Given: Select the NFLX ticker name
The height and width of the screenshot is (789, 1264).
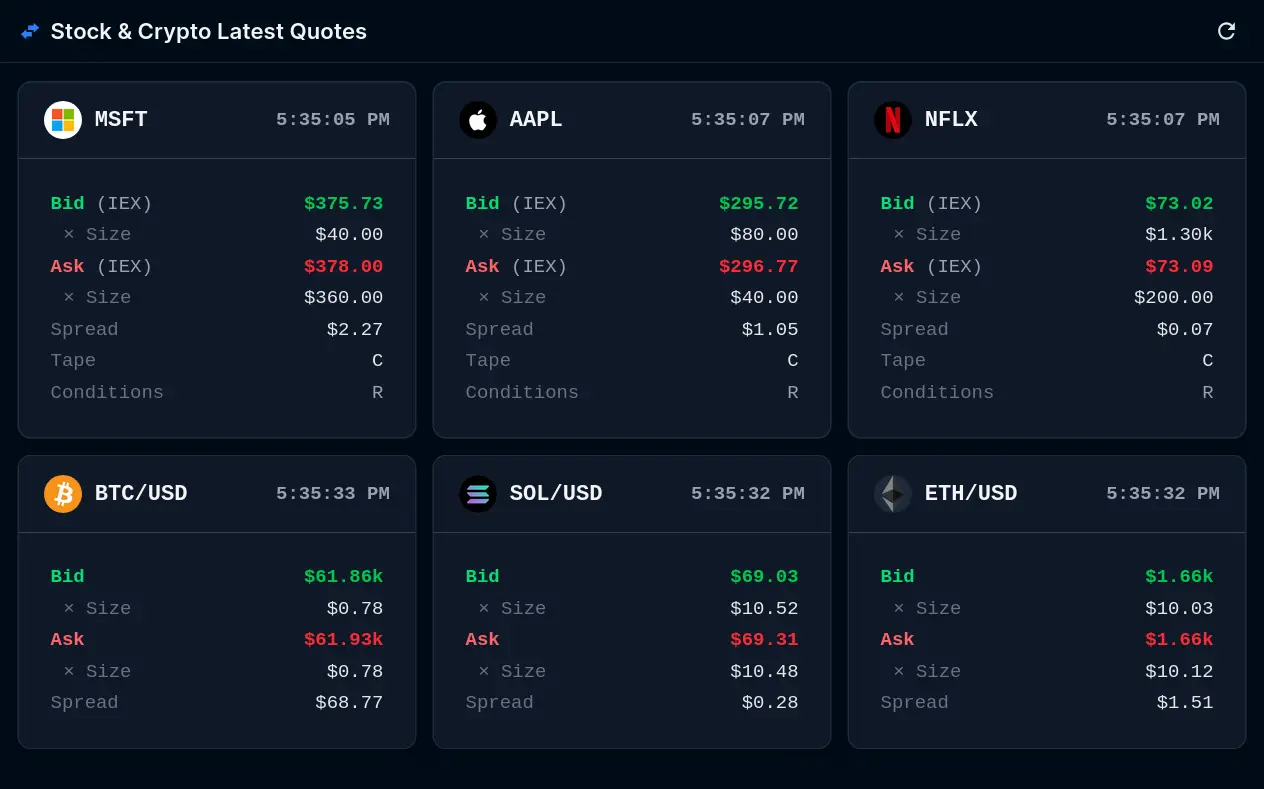Looking at the screenshot, I should click(x=951, y=120).
